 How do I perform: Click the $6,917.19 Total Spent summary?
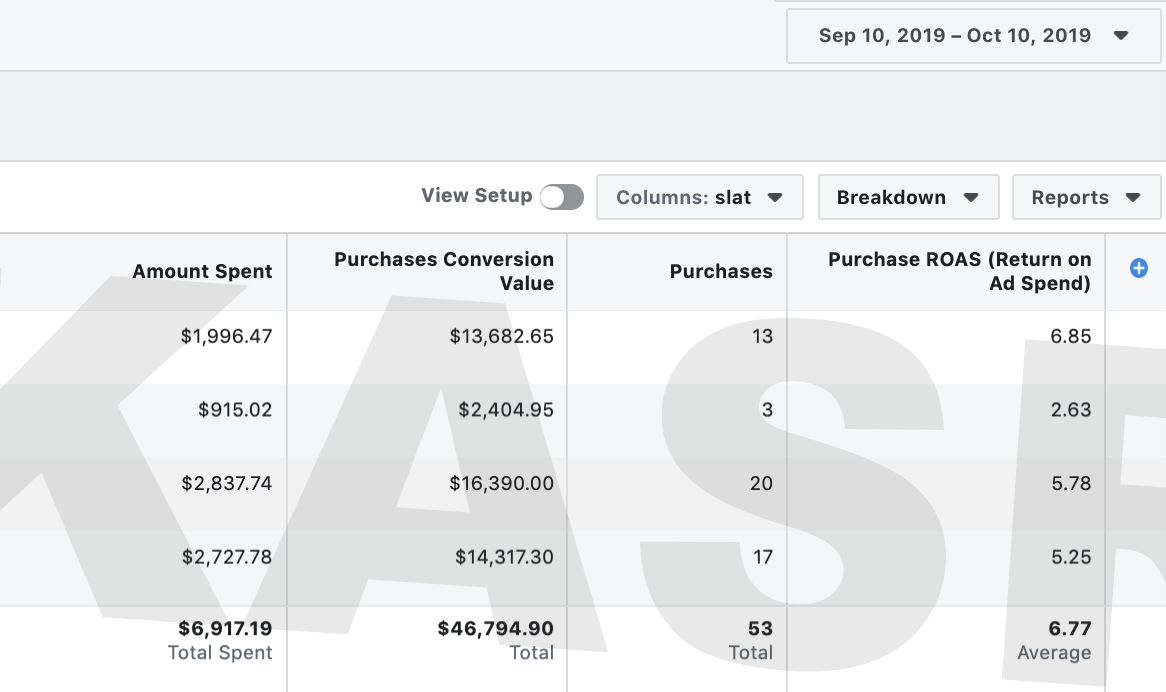[225, 629]
